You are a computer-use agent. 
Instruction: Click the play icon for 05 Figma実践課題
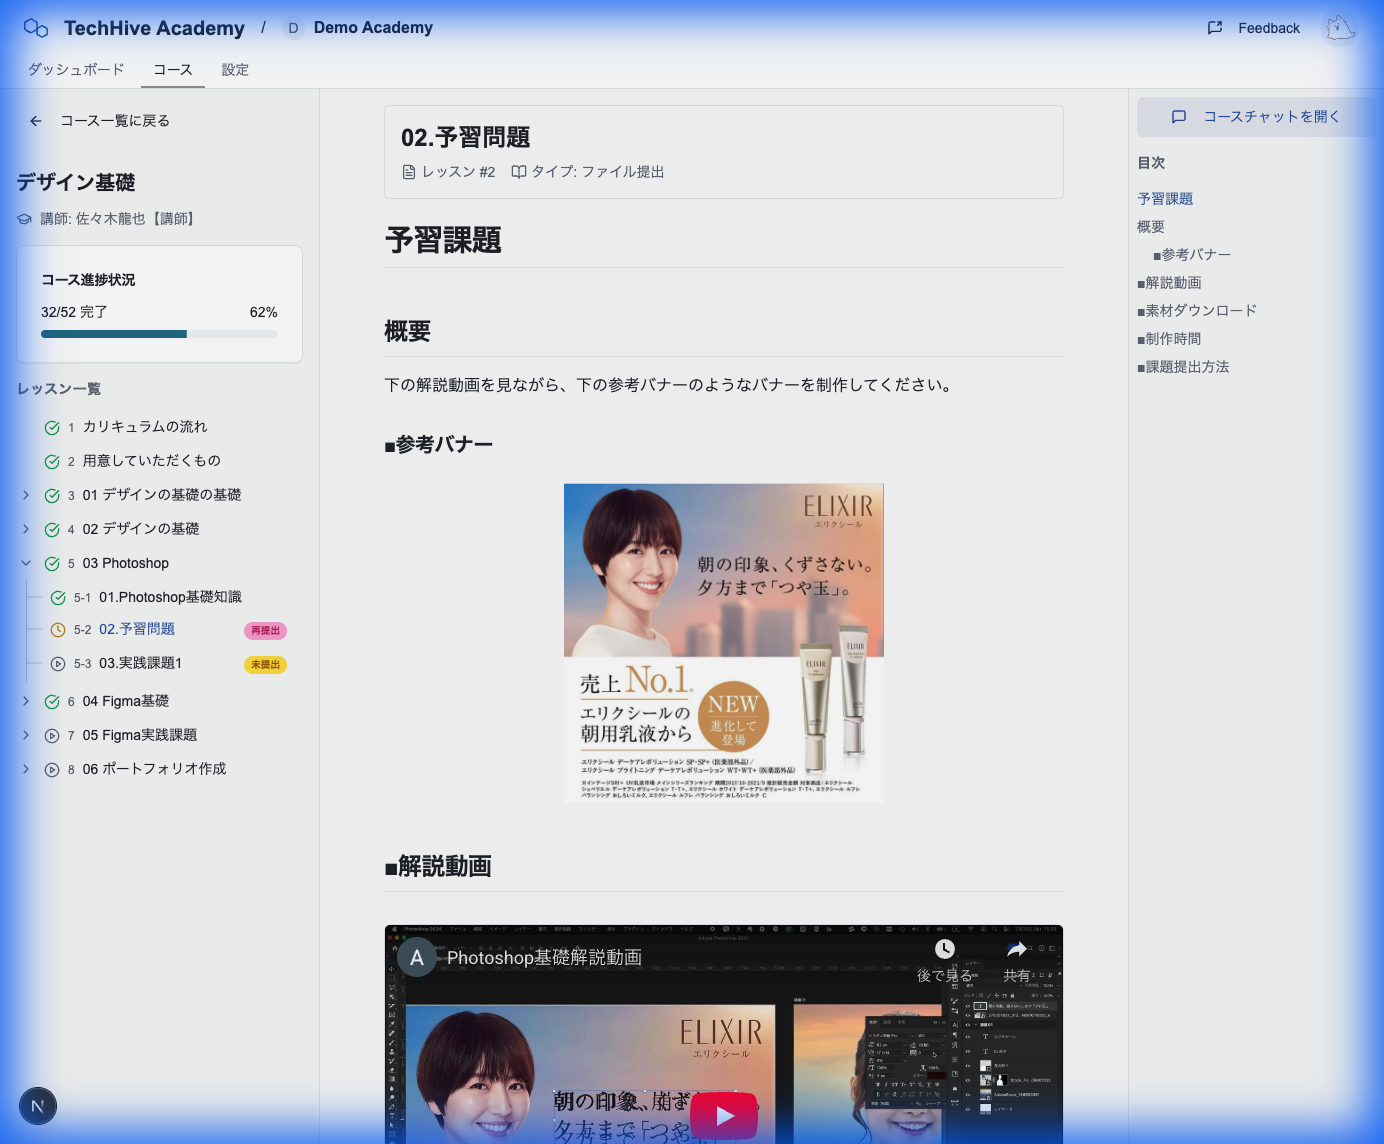click(52, 736)
